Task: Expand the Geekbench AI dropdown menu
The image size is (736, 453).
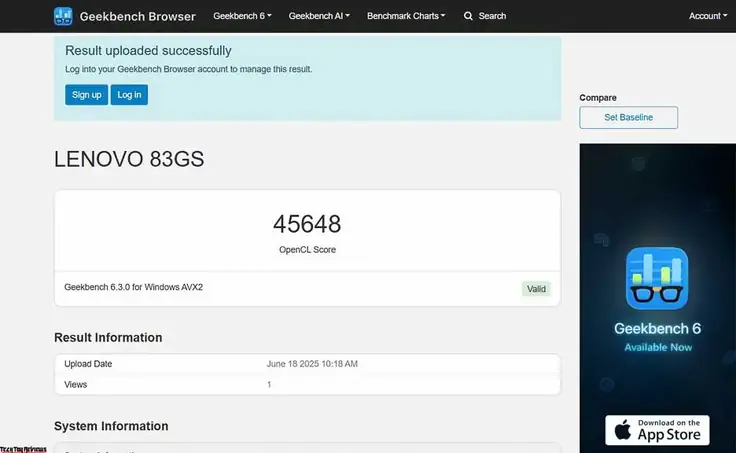Action: [x=319, y=16]
